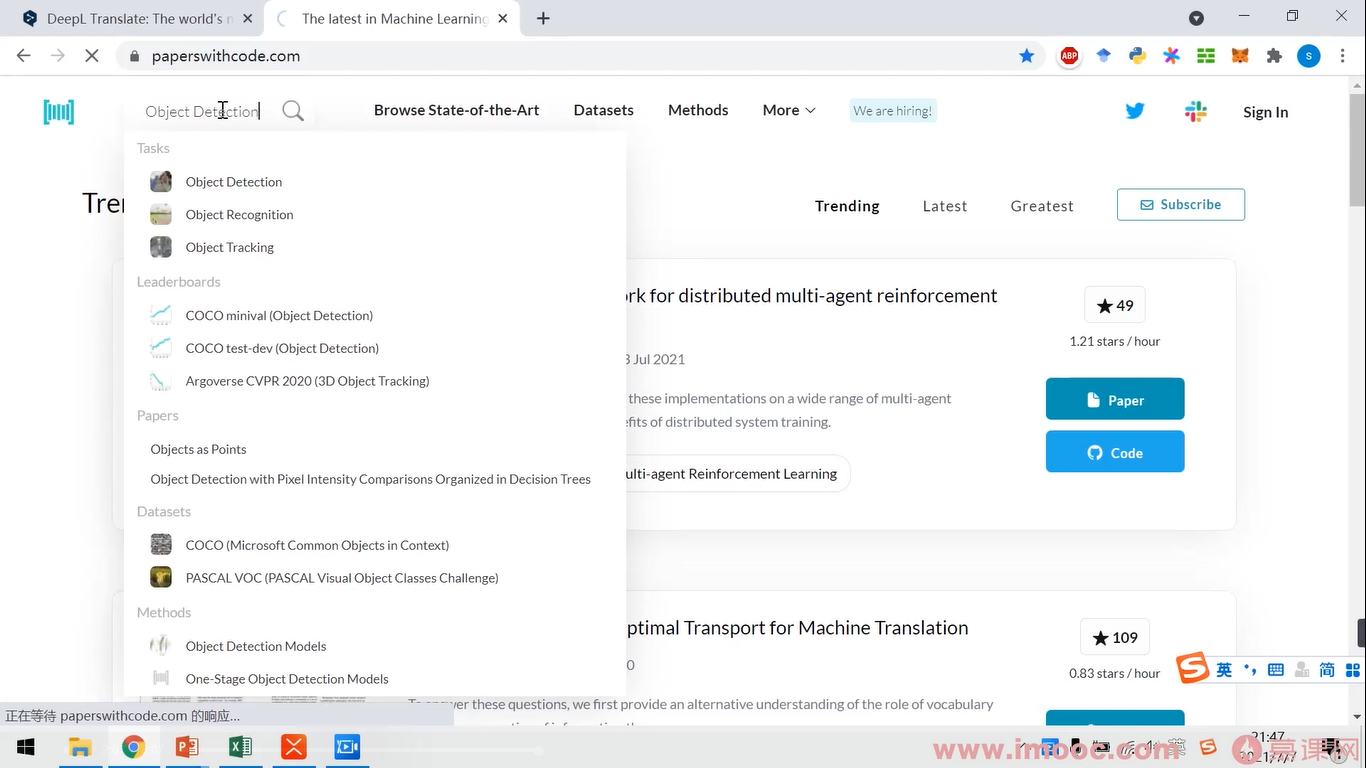Open the Slack icon link

click(x=1196, y=111)
